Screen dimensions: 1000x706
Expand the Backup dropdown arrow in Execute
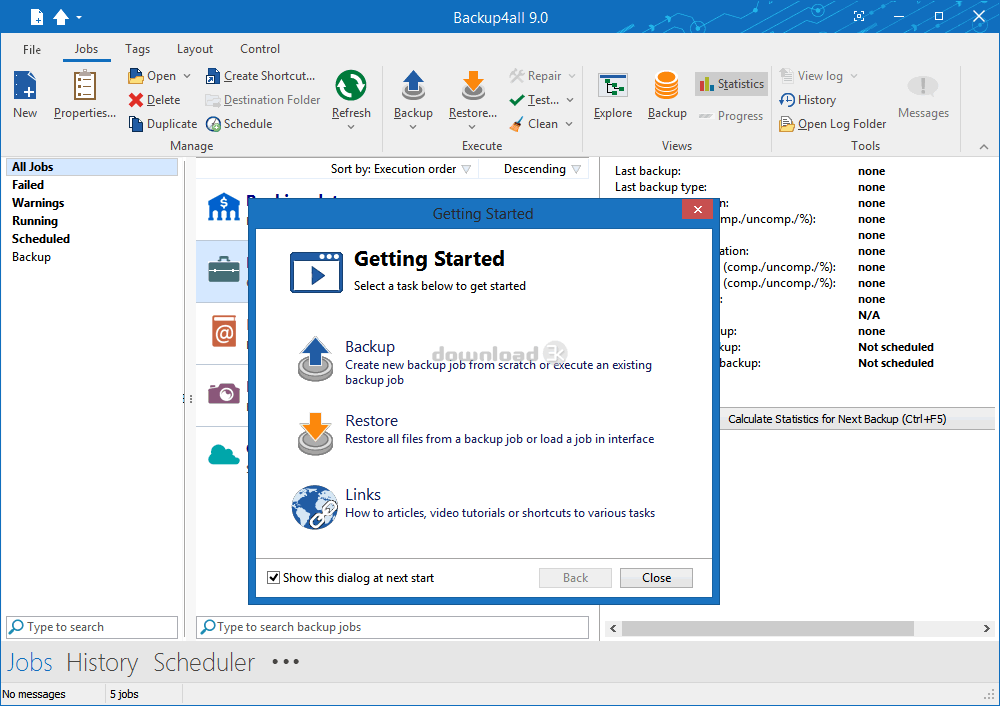point(413,127)
